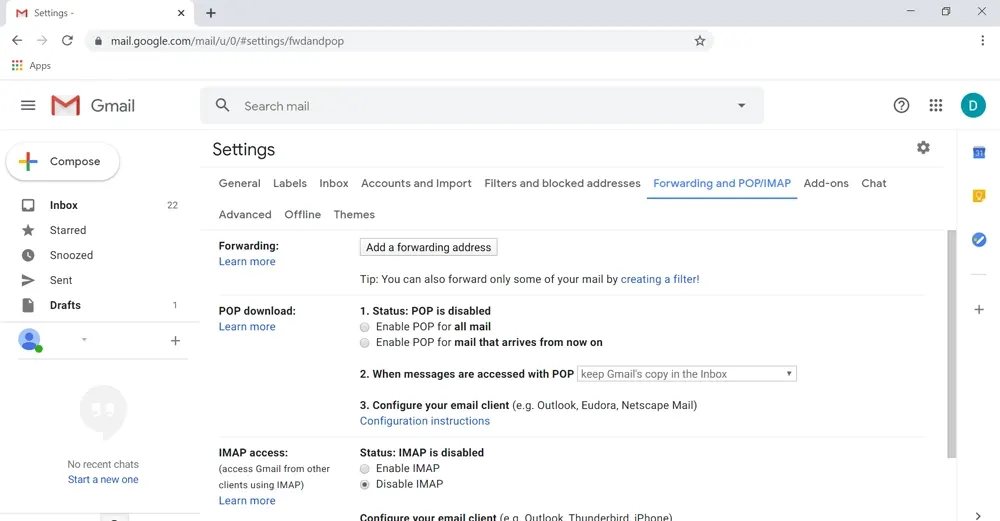Click the Sent arrow icon
Image resolution: width=1000 pixels, height=521 pixels.
(28, 280)
